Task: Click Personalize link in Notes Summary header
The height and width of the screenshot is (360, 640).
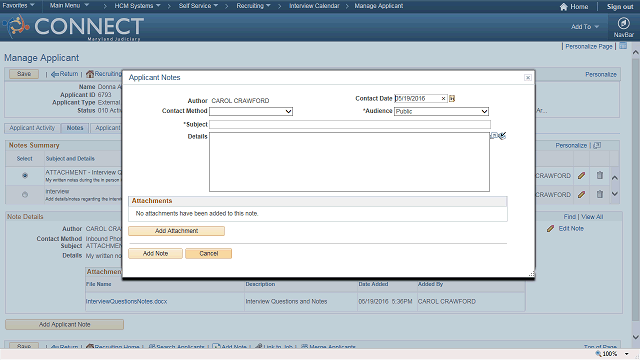Action: (x=571, y=145)
